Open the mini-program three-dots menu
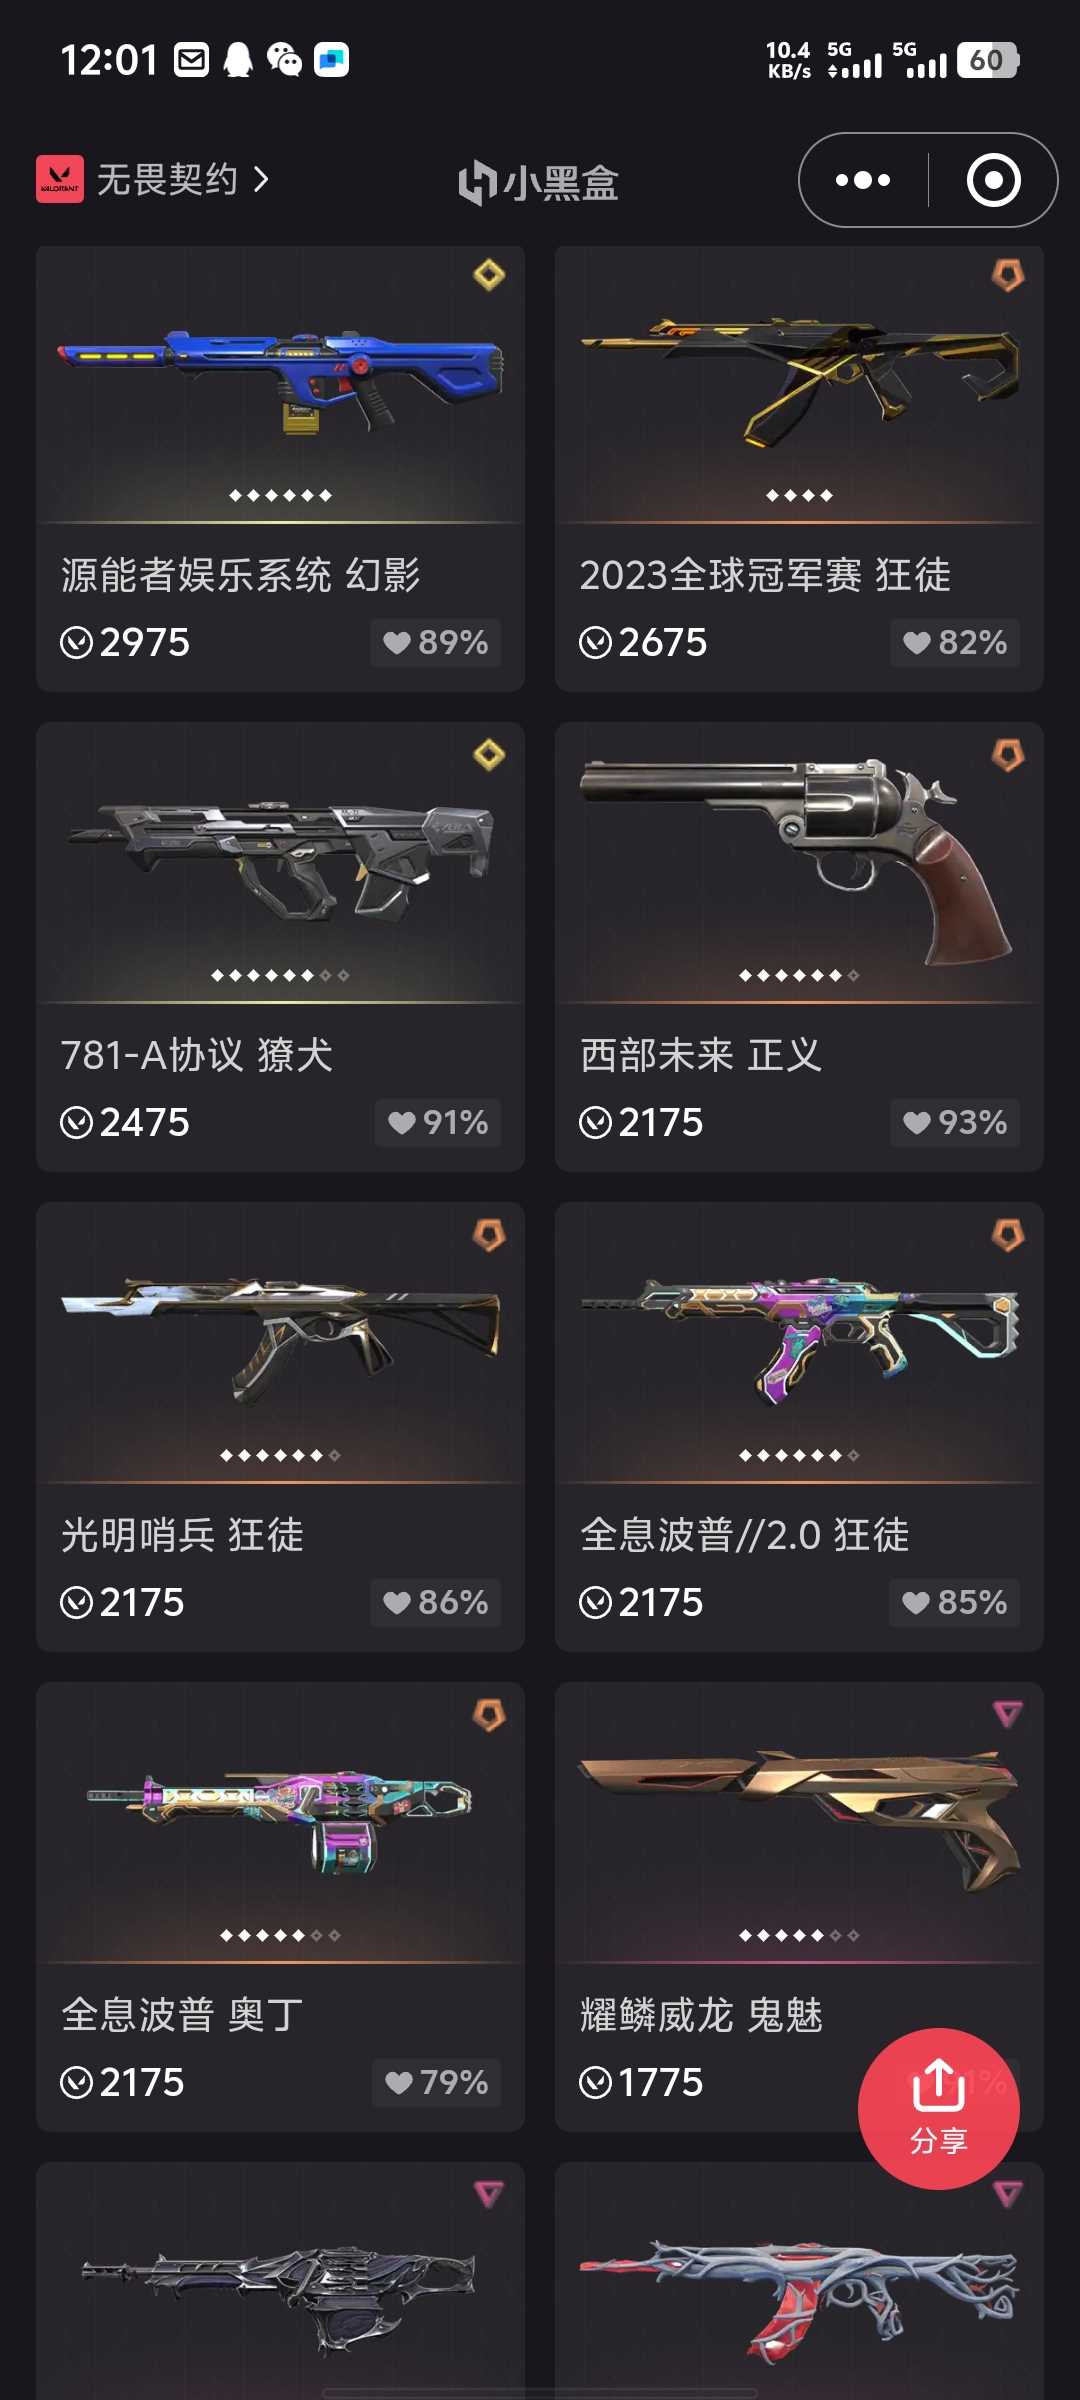Viewport: 1080px width, 2400px height. [863, 180]
